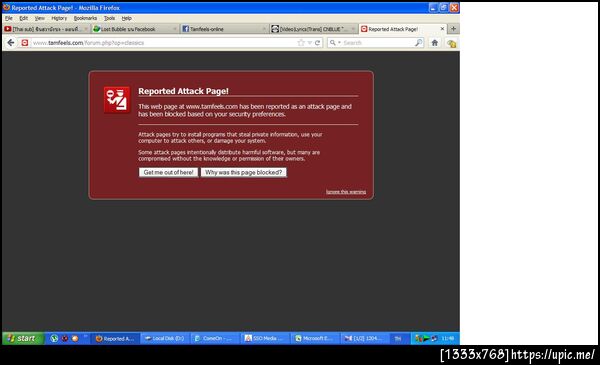Bookmark this page with the star icon

click(301, 43)
